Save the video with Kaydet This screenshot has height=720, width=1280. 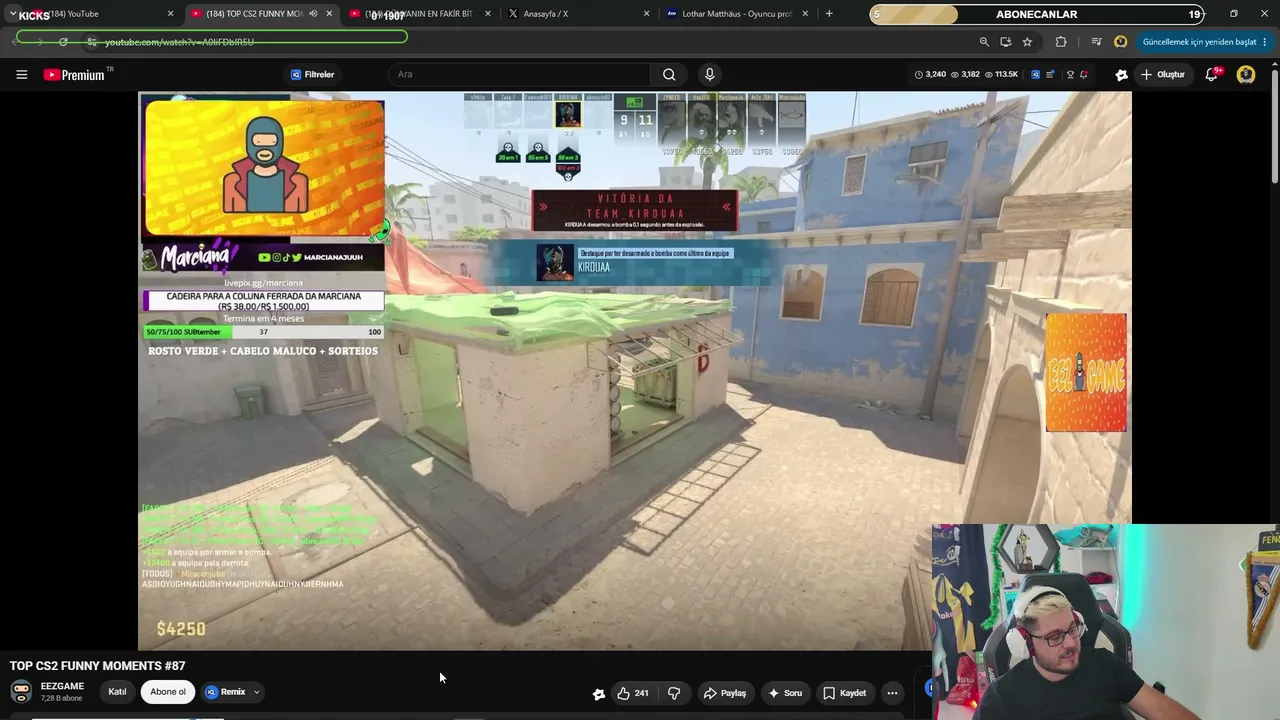pos(845,693)
